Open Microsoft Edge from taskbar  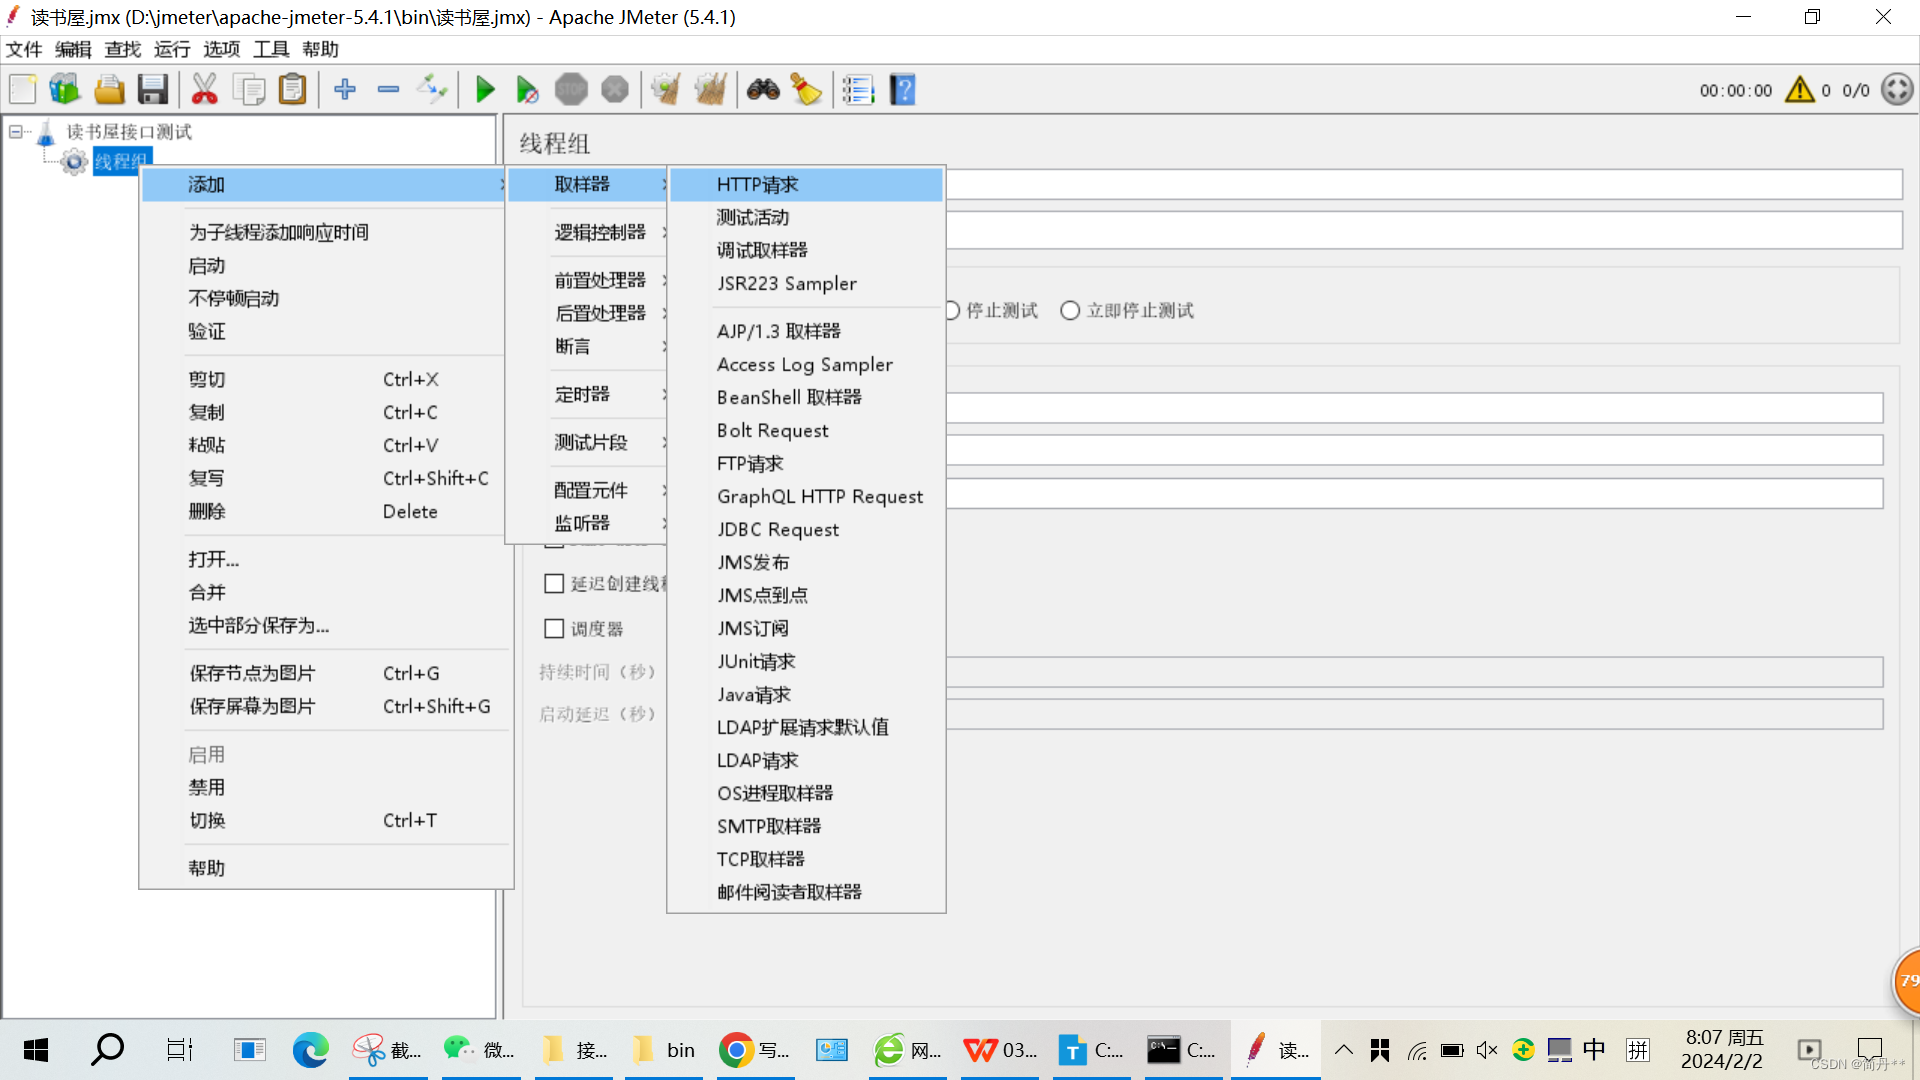tap(310, 1050)
